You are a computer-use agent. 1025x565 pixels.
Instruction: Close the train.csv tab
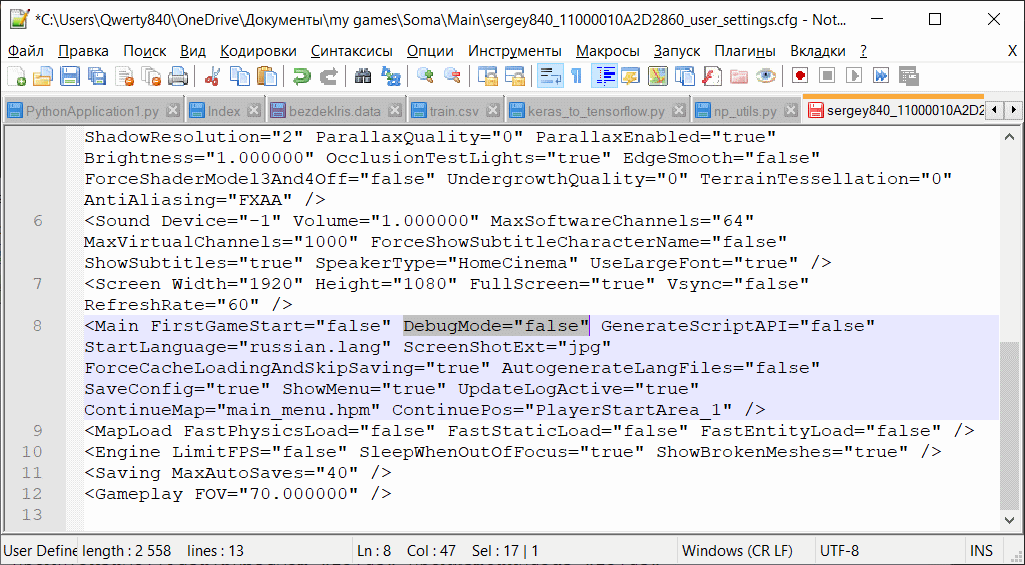click(x=492, y=111)
